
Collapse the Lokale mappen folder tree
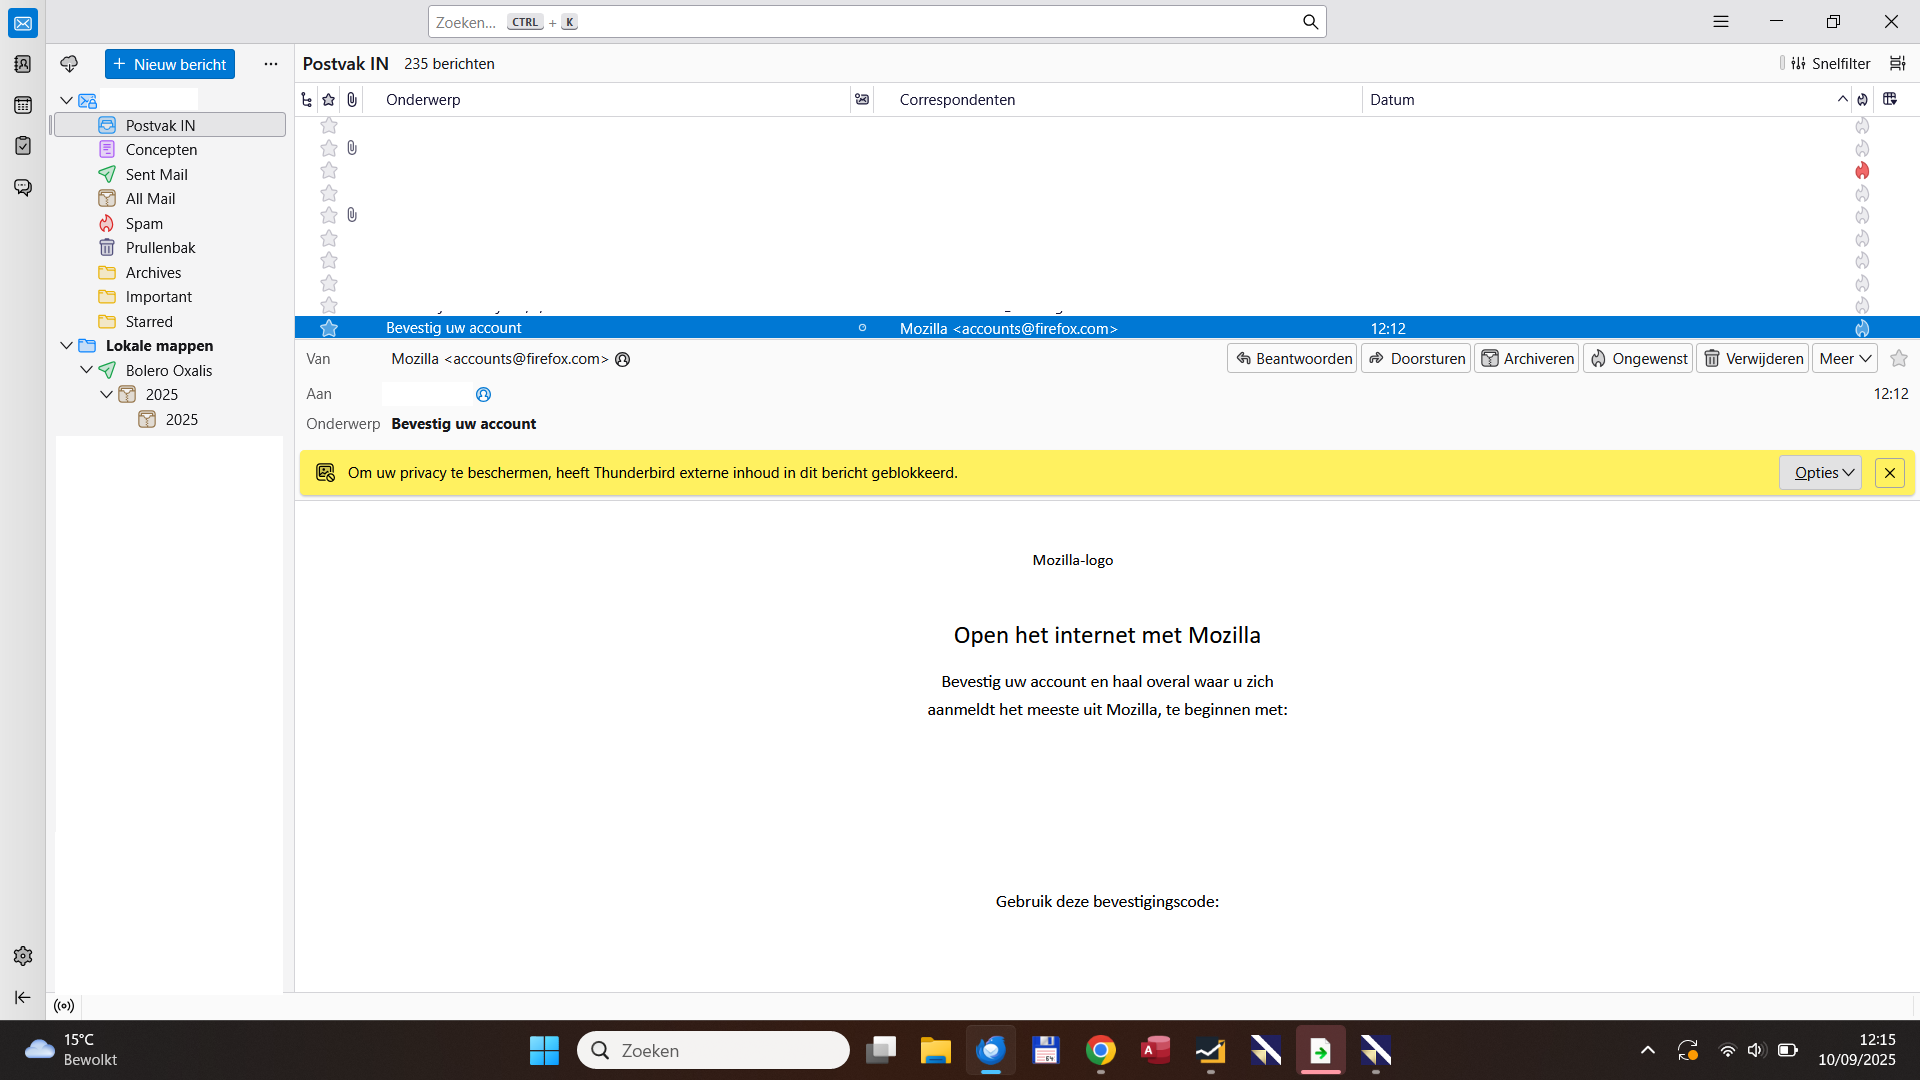pos(66,346)
